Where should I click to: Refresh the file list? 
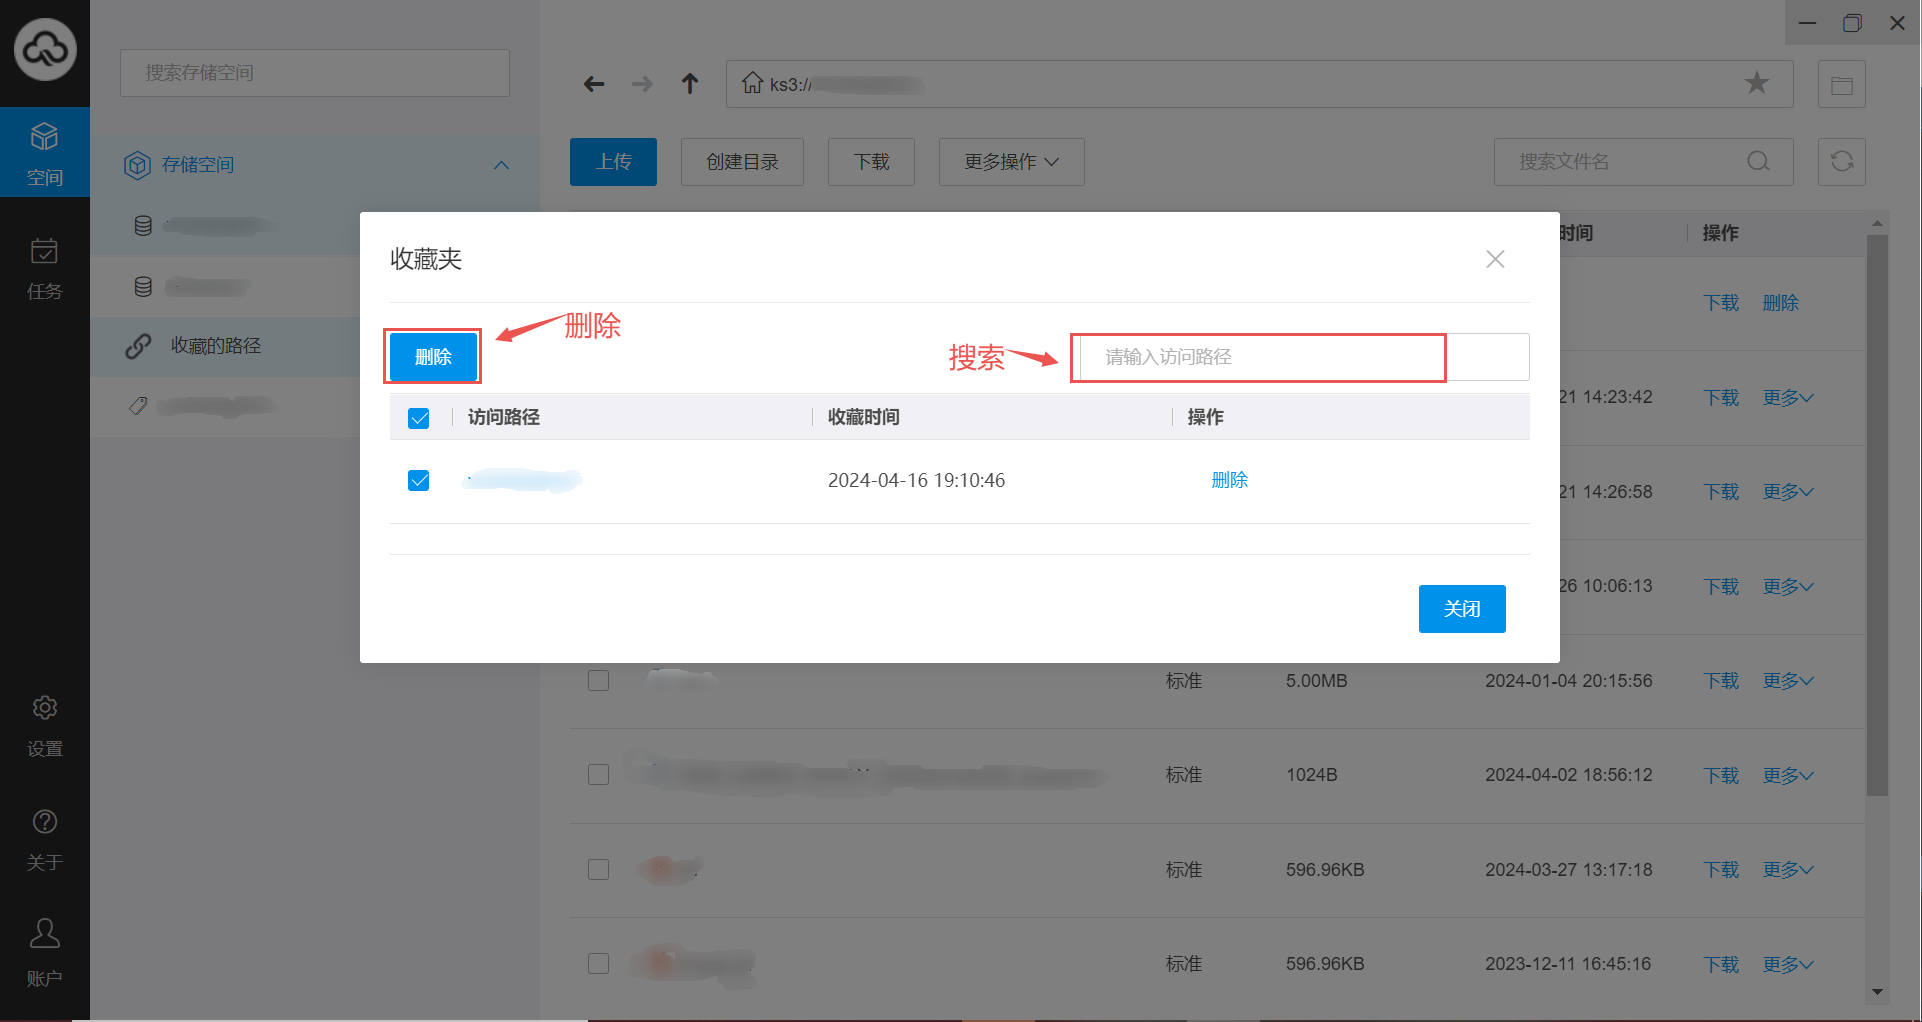(1842, 161)
